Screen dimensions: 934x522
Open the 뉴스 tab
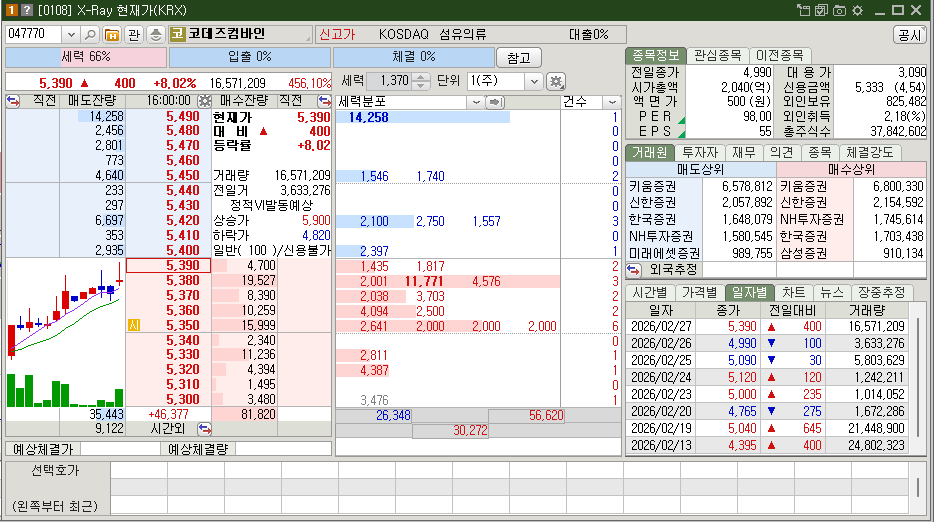832,293
